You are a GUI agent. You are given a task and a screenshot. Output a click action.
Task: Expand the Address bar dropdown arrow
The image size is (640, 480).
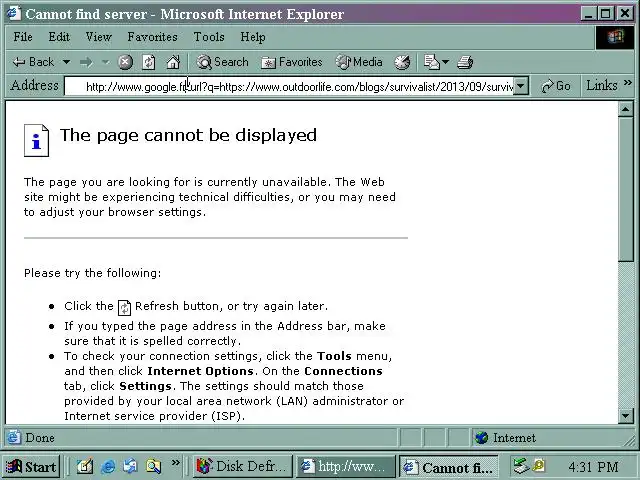[x=521, y=86]
